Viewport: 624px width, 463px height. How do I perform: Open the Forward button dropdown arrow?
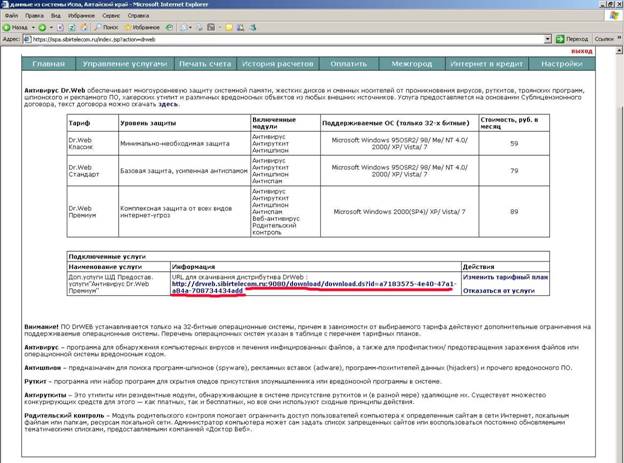coord(51,27)
